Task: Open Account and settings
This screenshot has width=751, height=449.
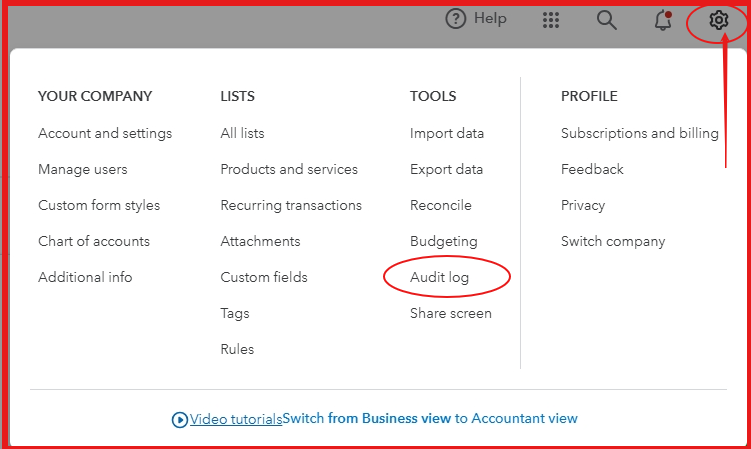Action: 105,133
